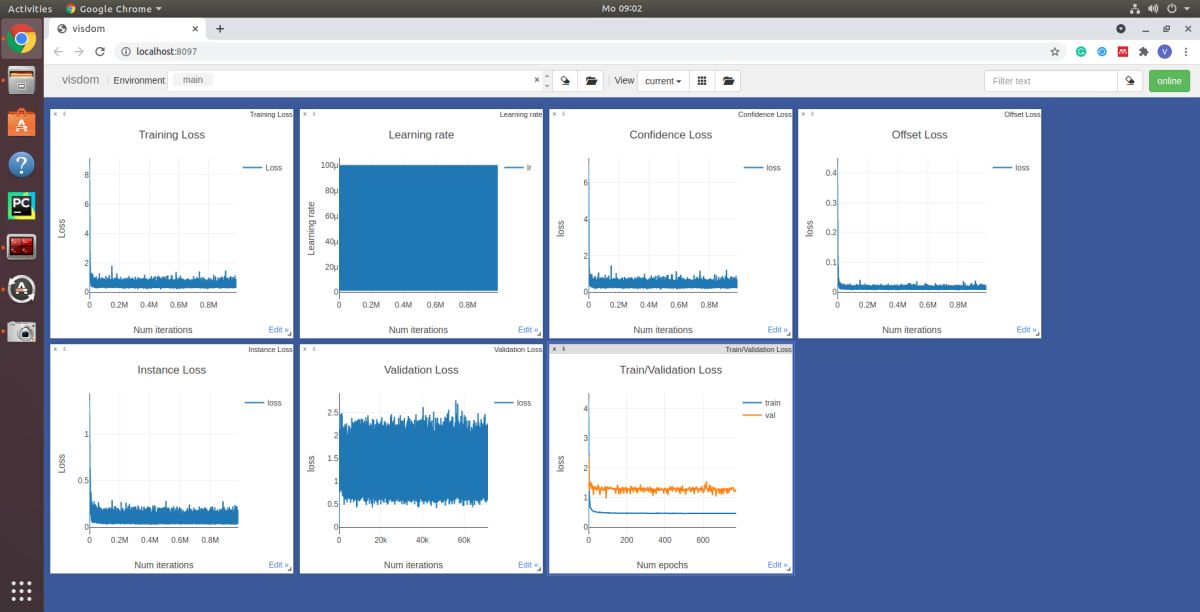Viewport: 1200px width, 612px height.
Task: Clear the main environment with the eraser icon
Action: click(x=565, y=81)
